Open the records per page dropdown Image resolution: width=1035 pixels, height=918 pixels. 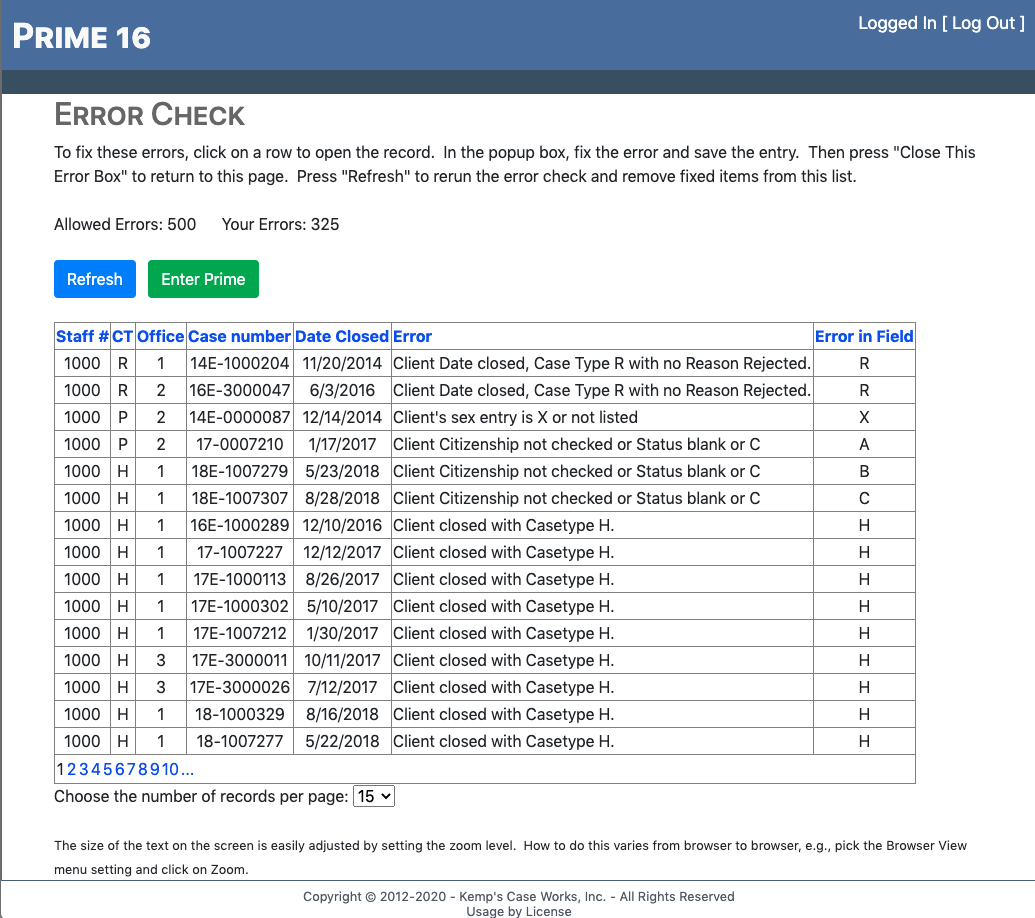pyautogui.click(x=375, y=796)
